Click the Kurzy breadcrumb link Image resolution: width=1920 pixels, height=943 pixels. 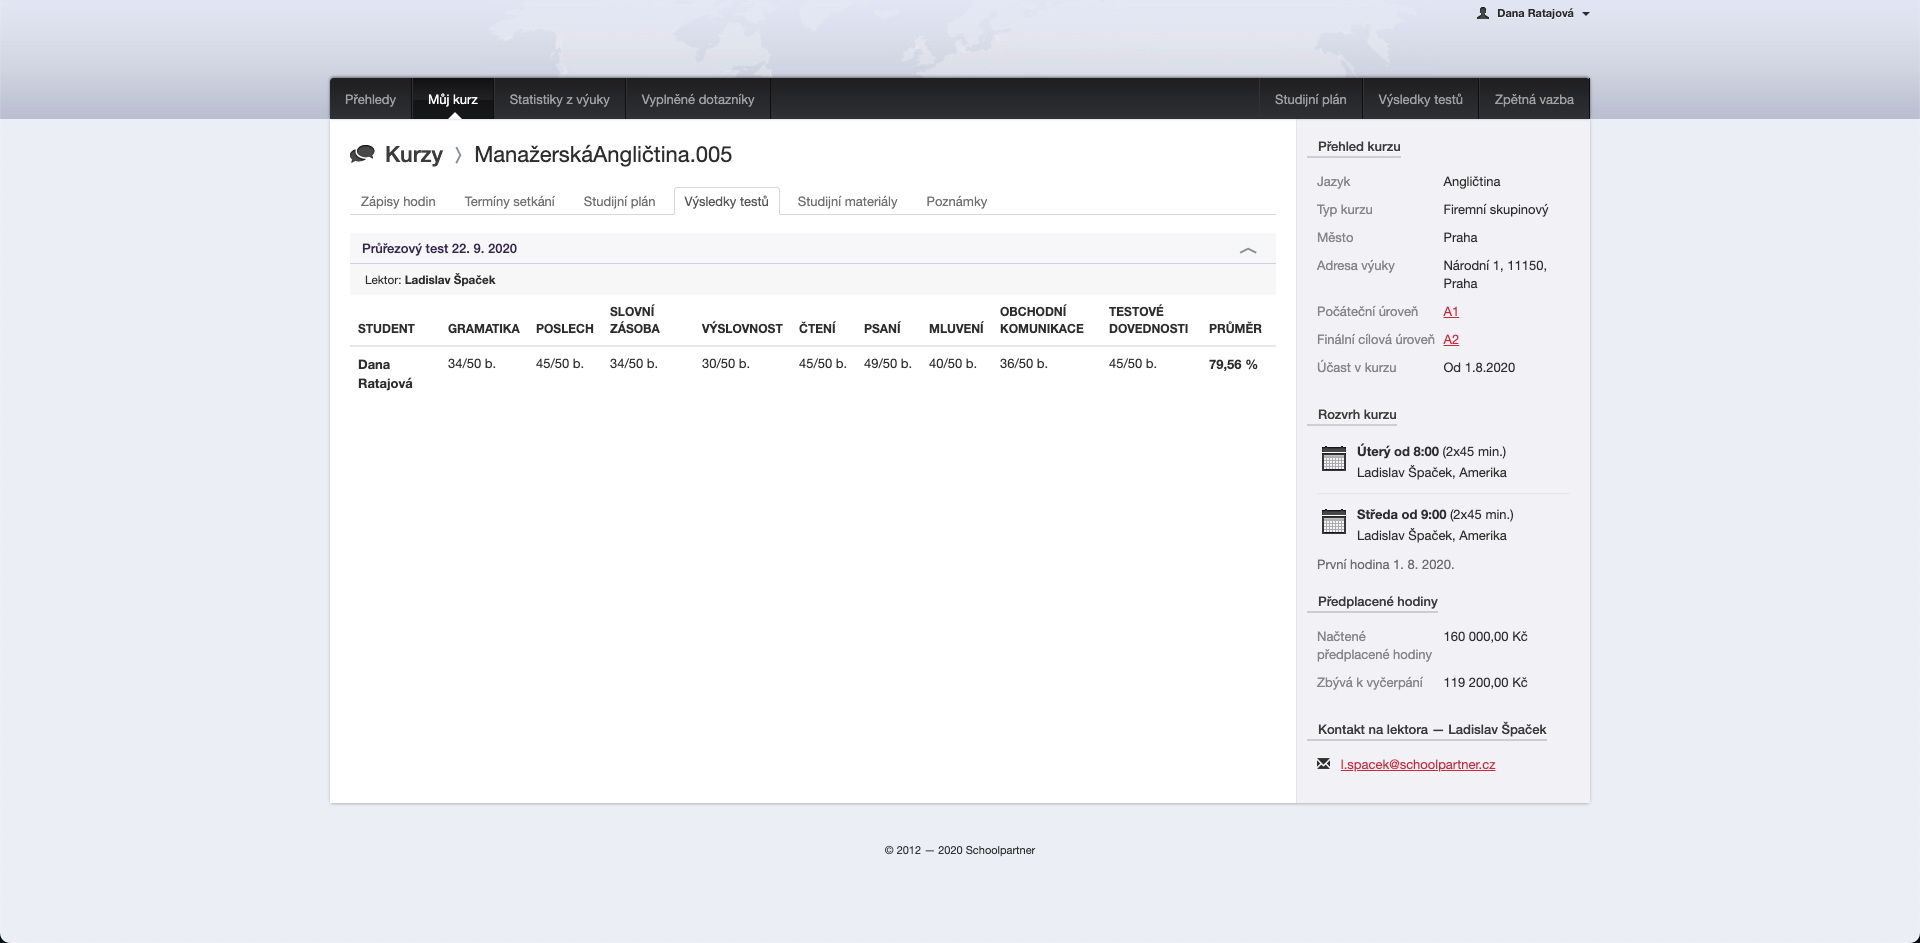pos(413,154)
